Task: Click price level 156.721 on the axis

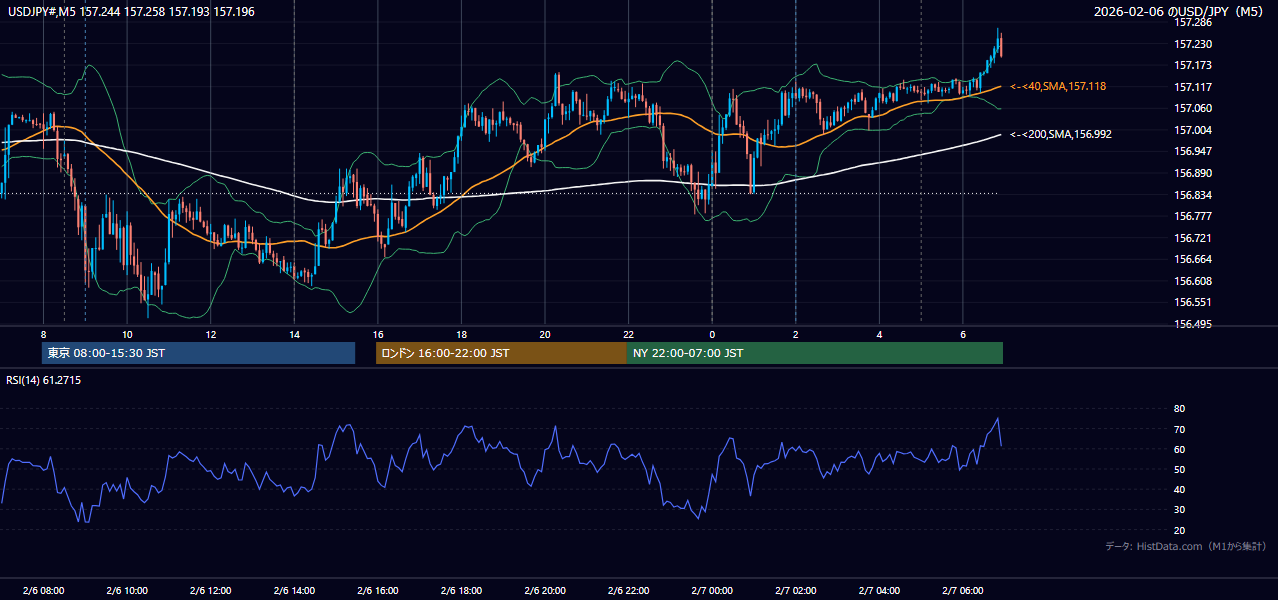Action: point(1193,238)
